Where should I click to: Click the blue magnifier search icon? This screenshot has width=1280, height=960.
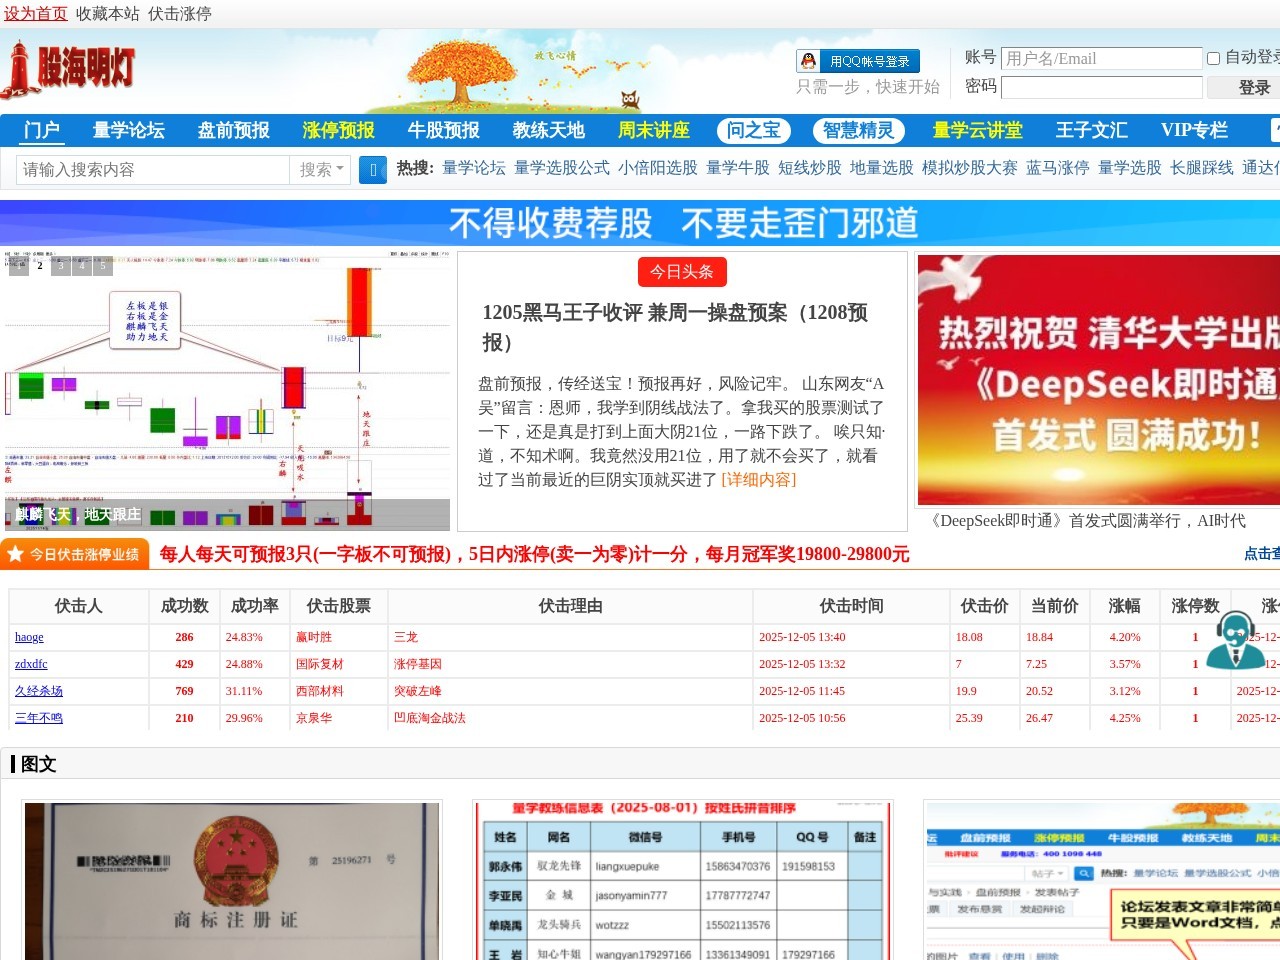[x=372, y=169]
